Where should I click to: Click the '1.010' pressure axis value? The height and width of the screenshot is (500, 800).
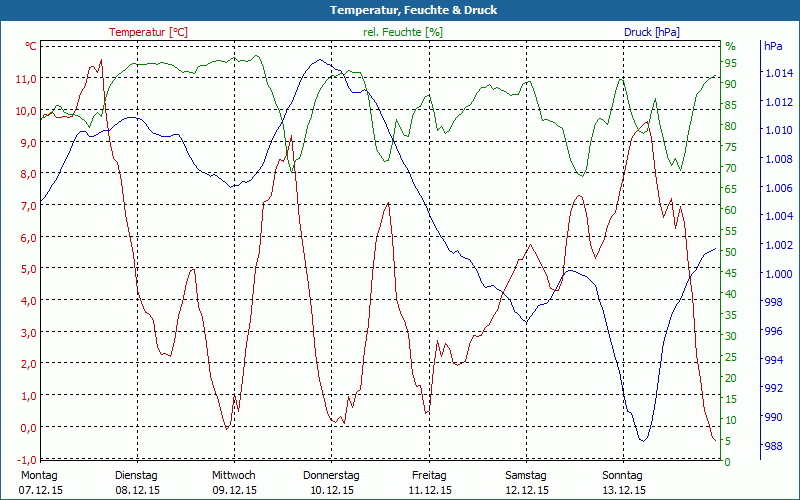click(779, 131)
